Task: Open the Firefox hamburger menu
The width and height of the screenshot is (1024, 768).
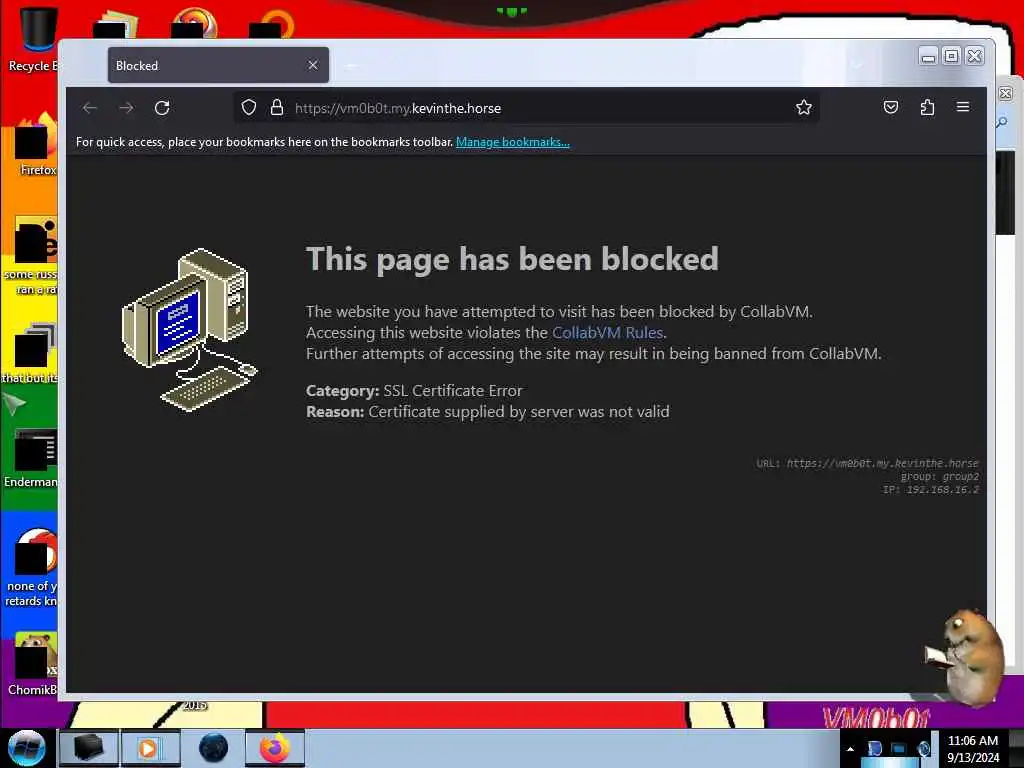Action: (x=963, y=106)
